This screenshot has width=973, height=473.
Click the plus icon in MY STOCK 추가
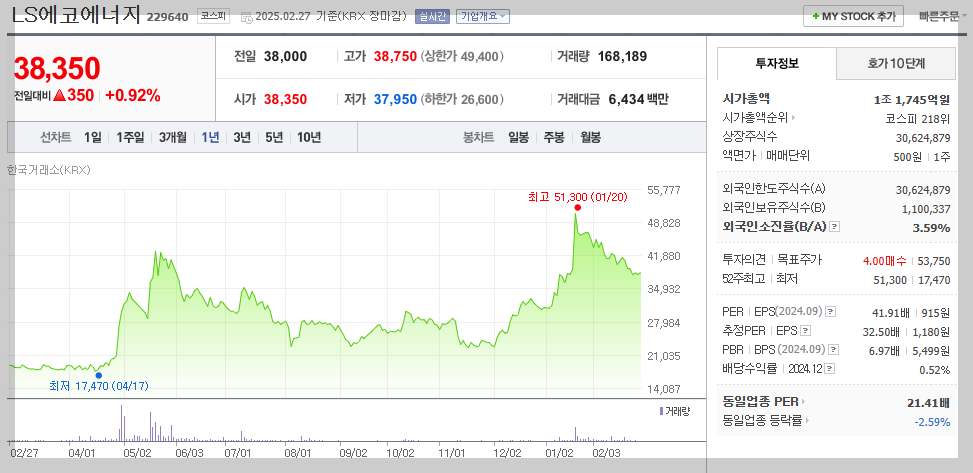click(815, 17)
